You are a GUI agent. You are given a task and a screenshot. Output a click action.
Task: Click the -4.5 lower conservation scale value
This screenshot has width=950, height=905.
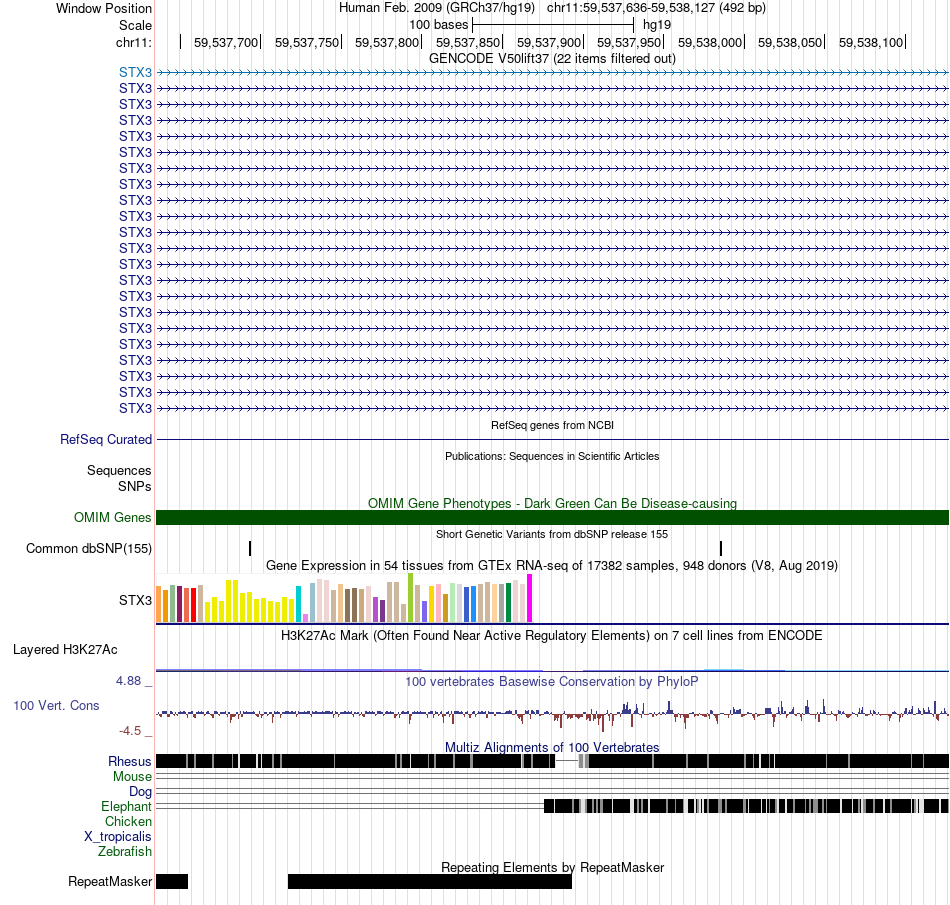(130, 731)
